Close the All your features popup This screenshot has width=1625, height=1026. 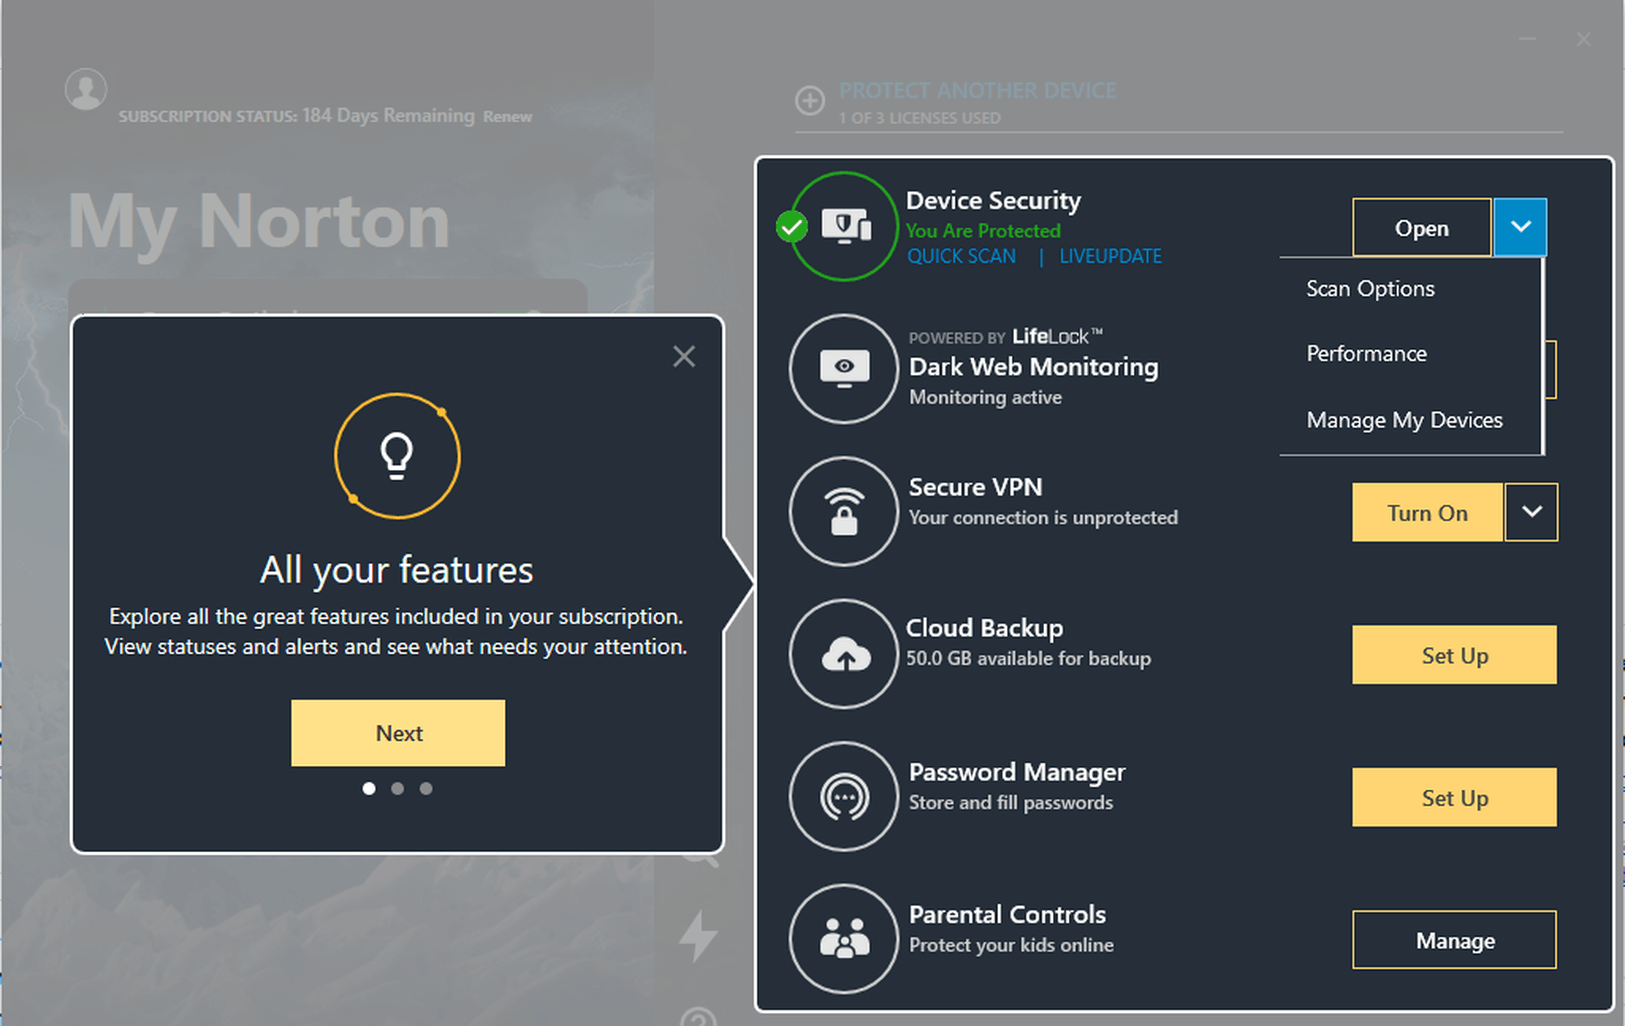(684, 356)
